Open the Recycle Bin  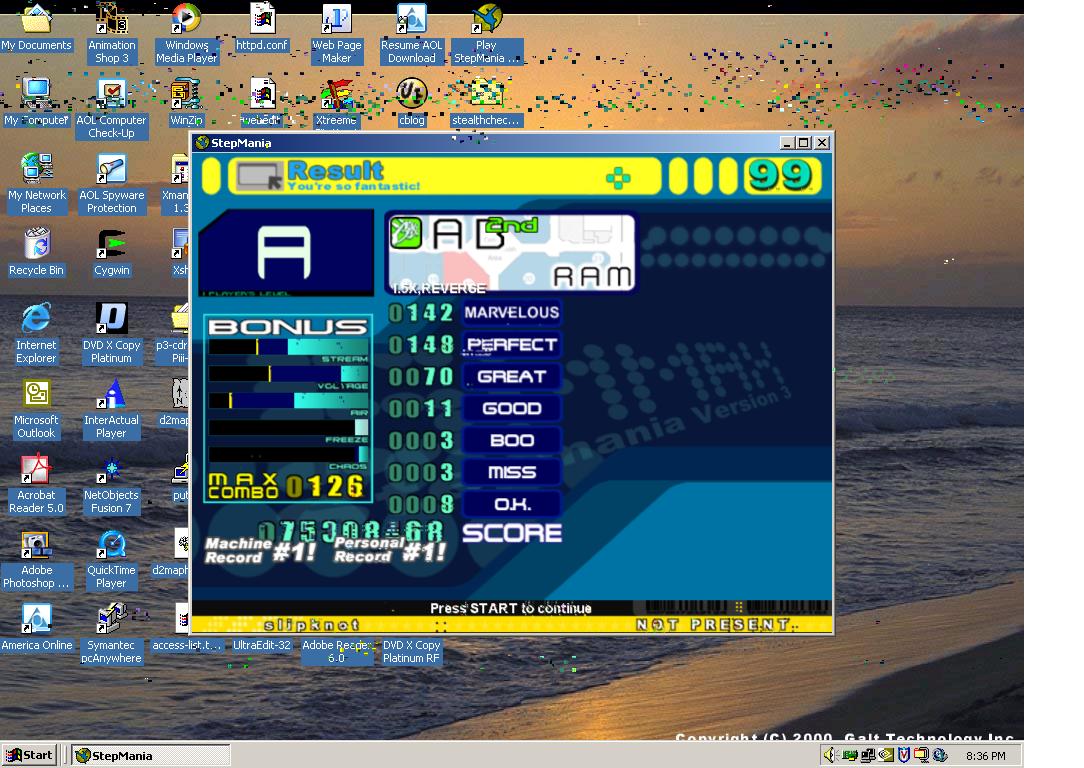[36, 252]
